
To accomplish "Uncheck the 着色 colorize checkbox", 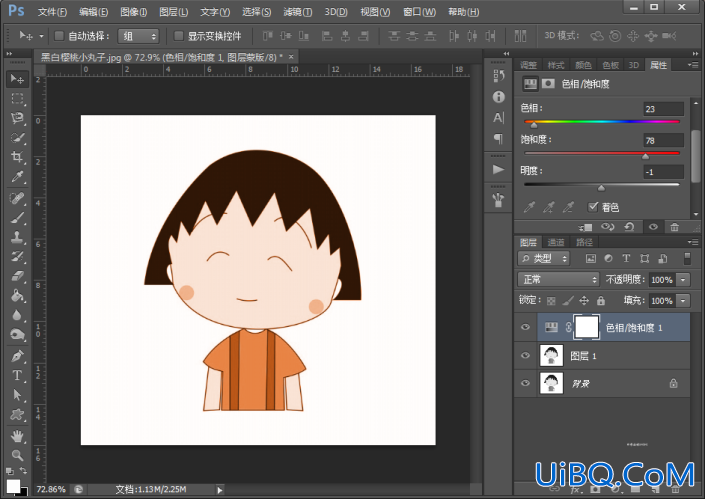I will point(593,207).
